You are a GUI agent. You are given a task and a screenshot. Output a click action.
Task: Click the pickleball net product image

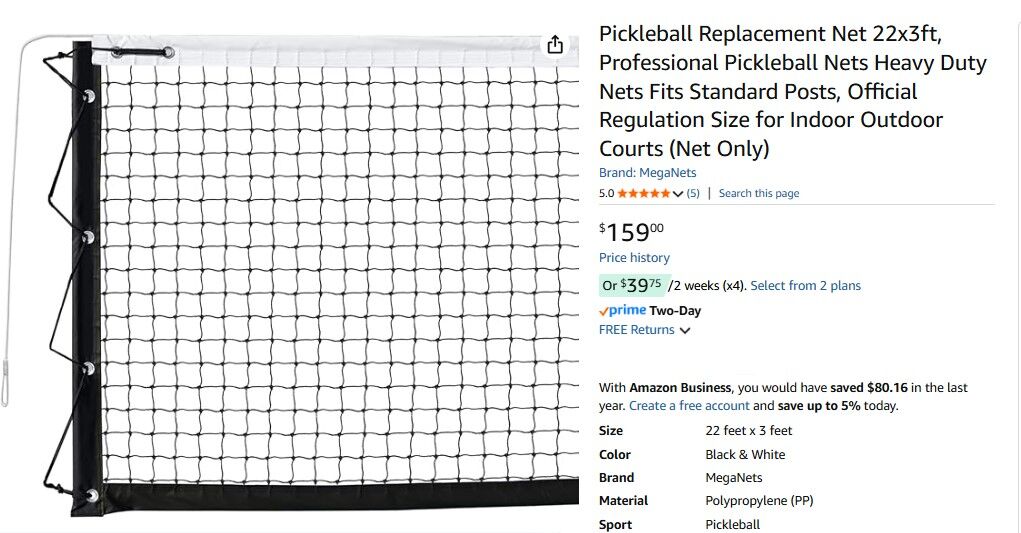300,270
